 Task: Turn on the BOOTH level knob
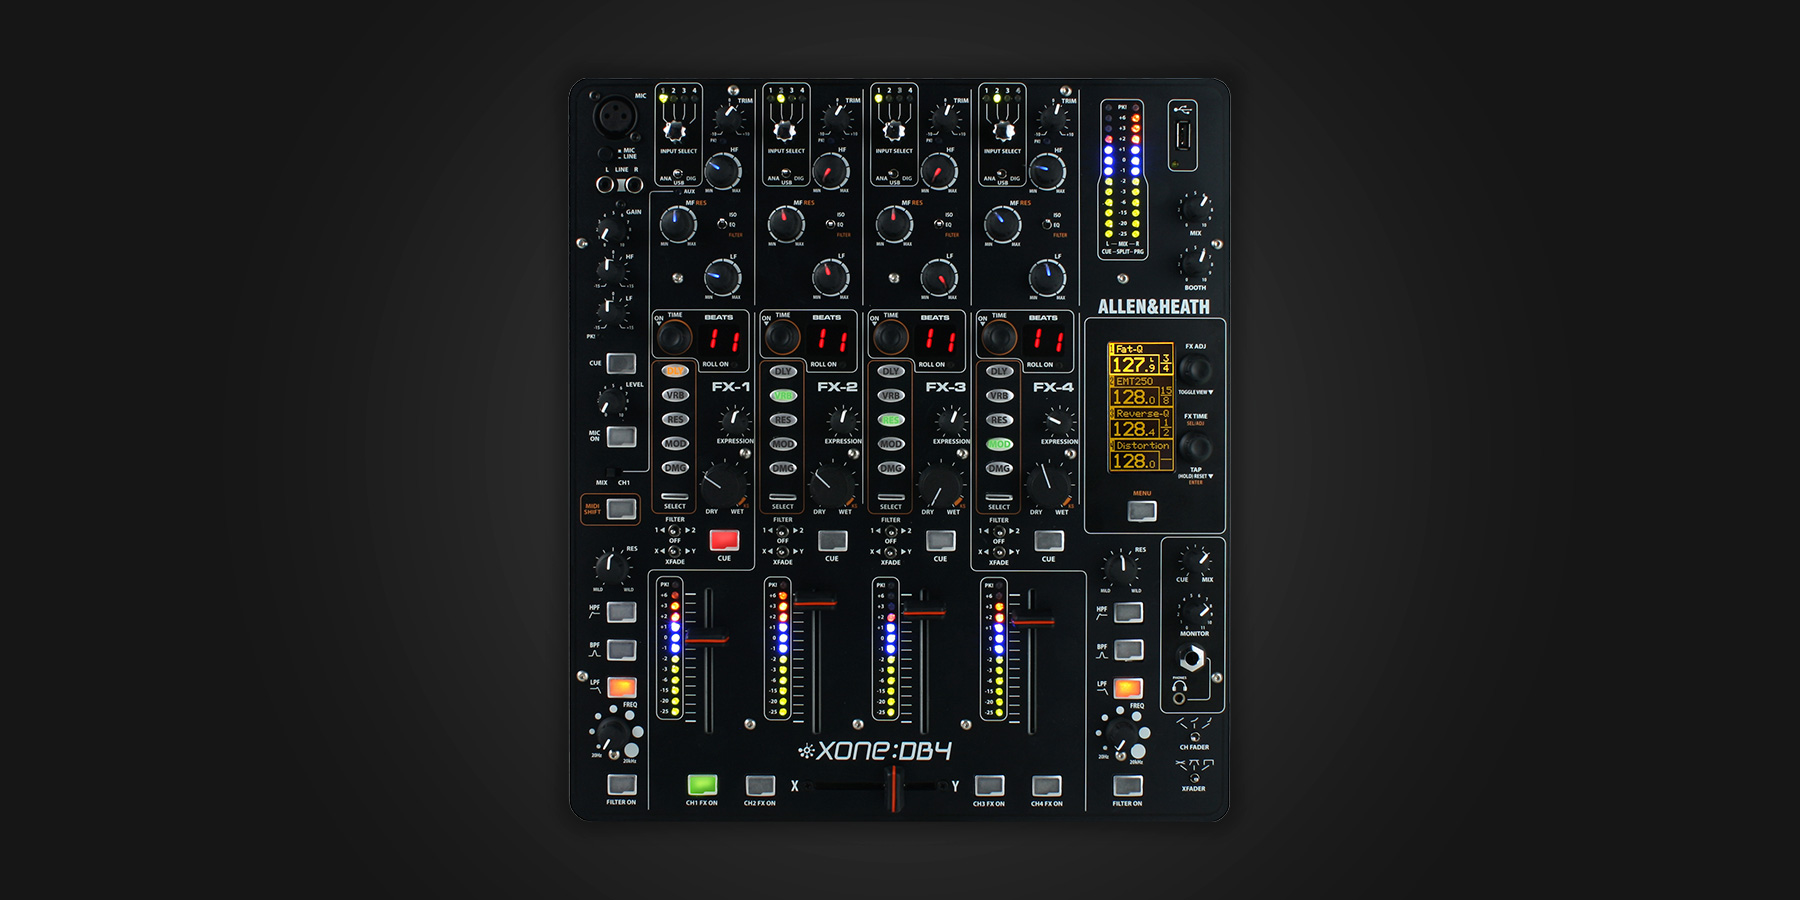(x=1195, y=263)
